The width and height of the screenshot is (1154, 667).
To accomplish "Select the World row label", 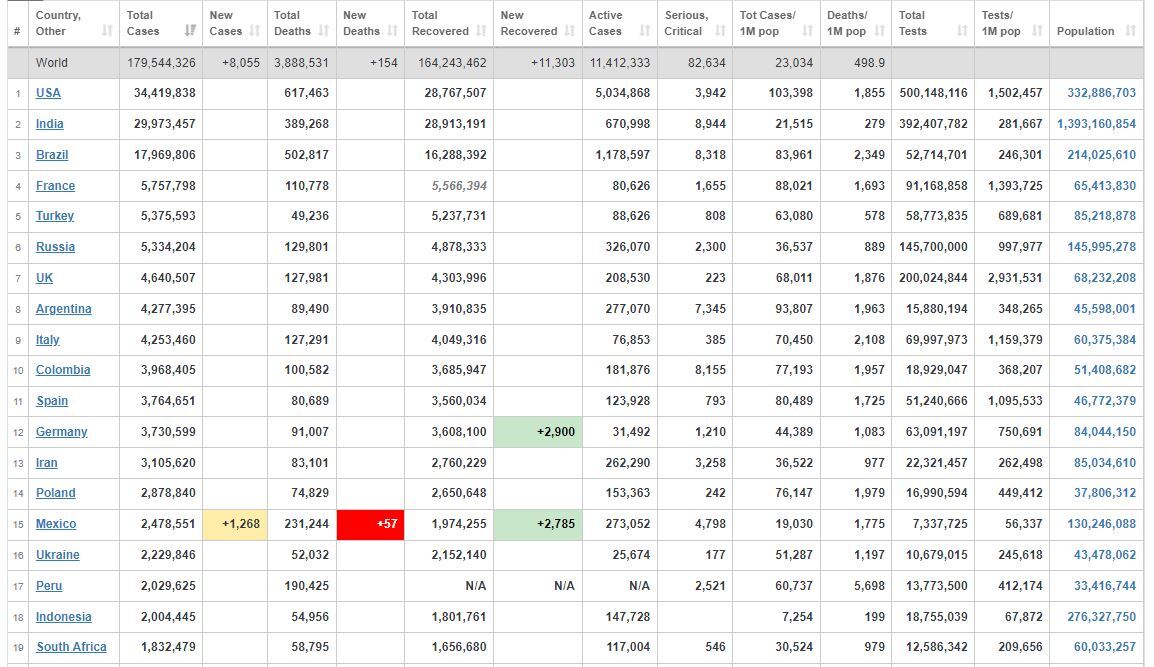I will [x=52, y=63].
